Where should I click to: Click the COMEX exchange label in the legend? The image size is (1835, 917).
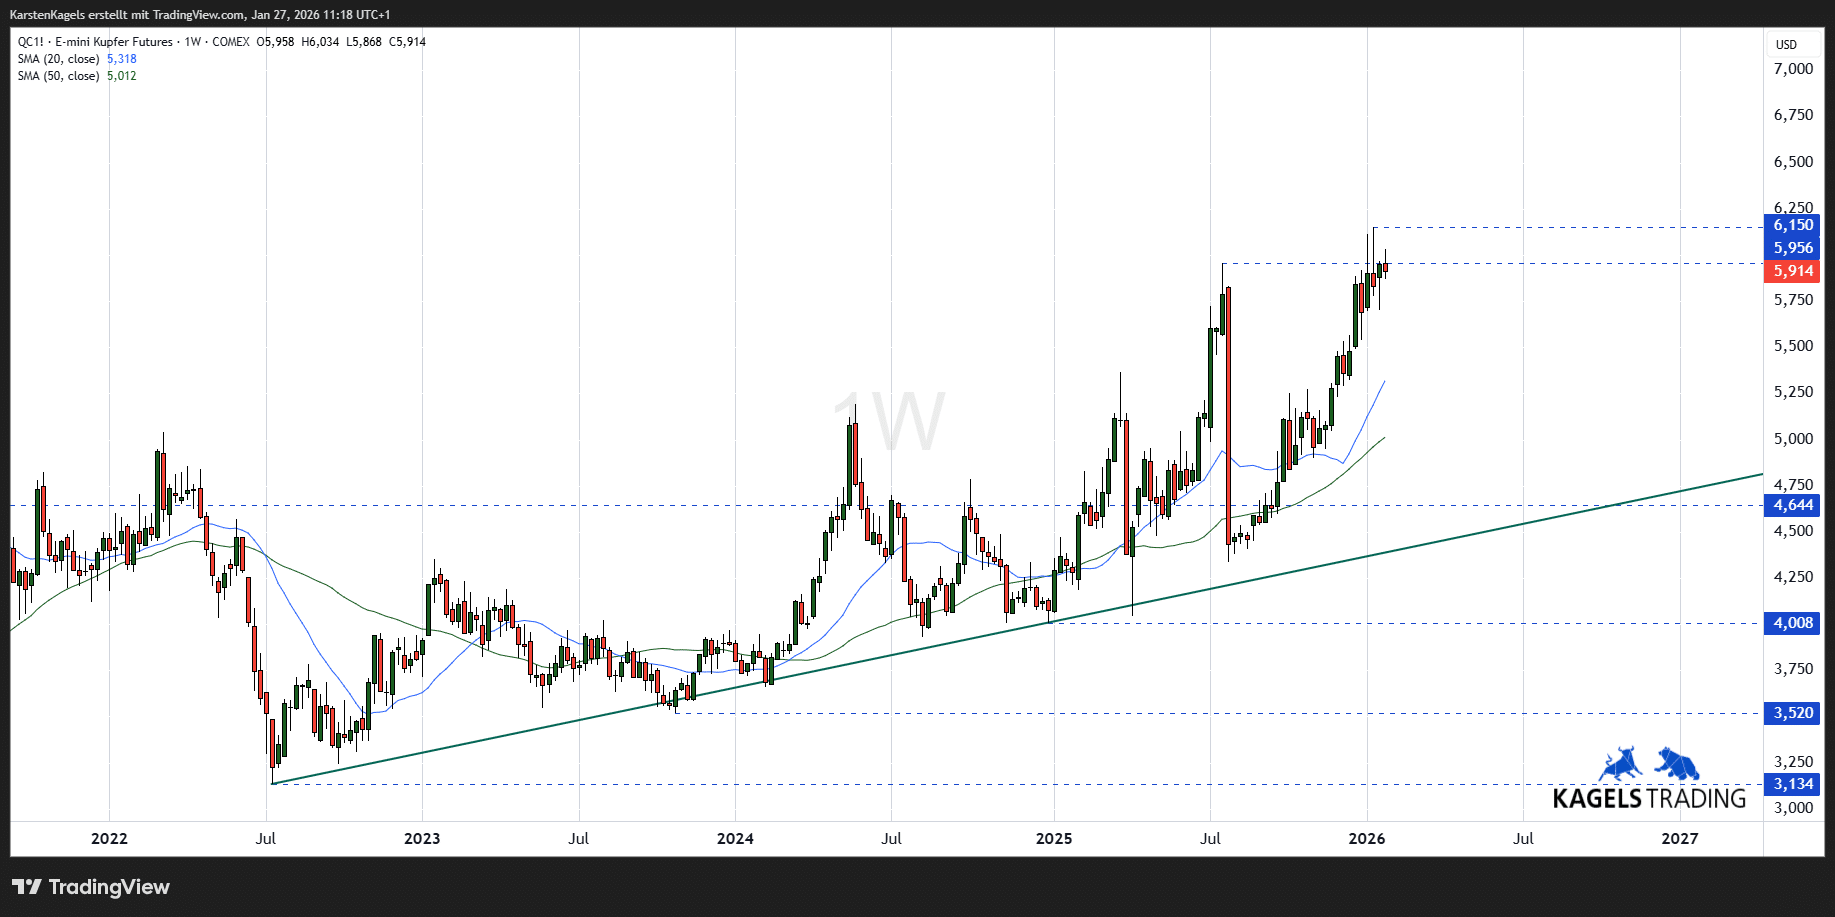point(229,42)
